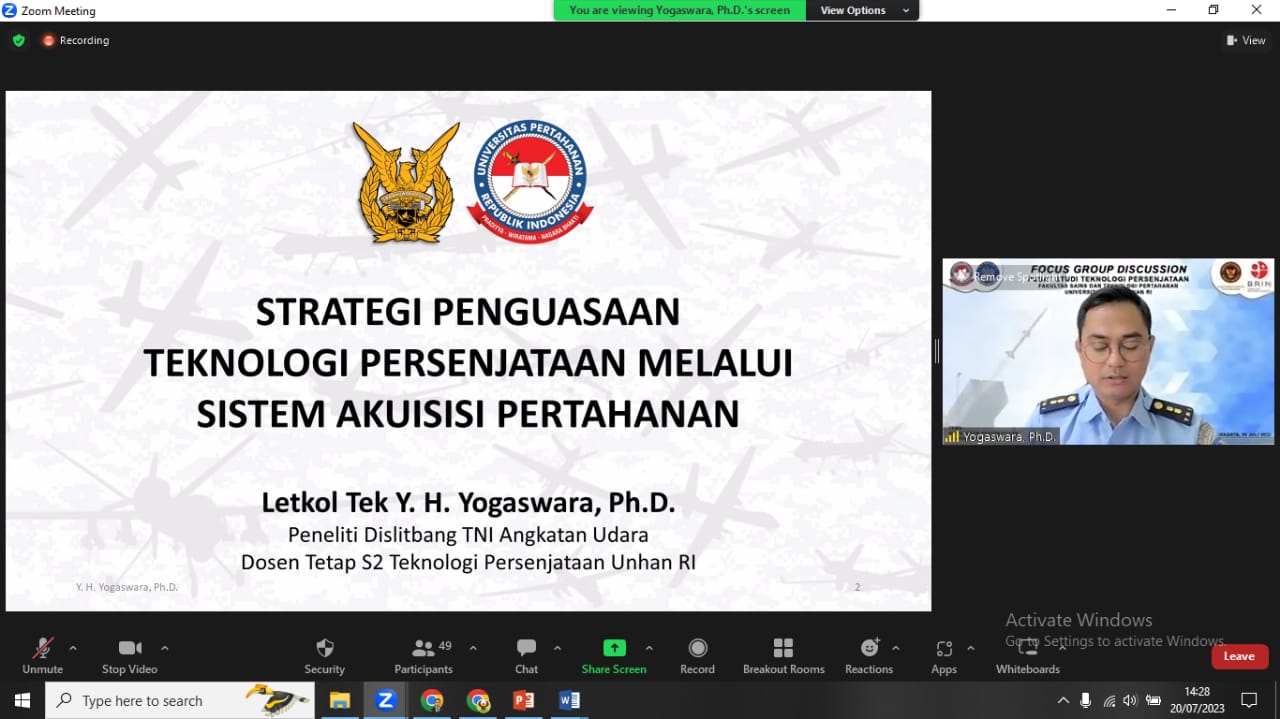Click the red Leave button
Screen dimensions: 1280x719
(1240, 656)
